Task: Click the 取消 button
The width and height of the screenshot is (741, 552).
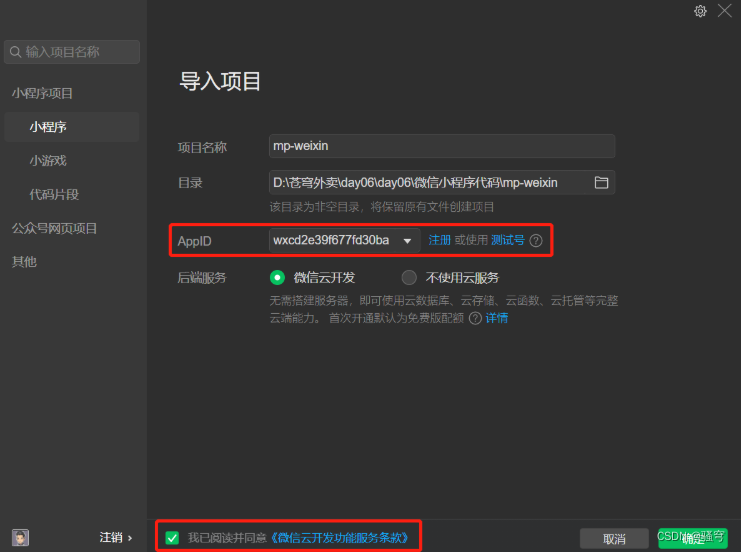Action: (614, 539)
